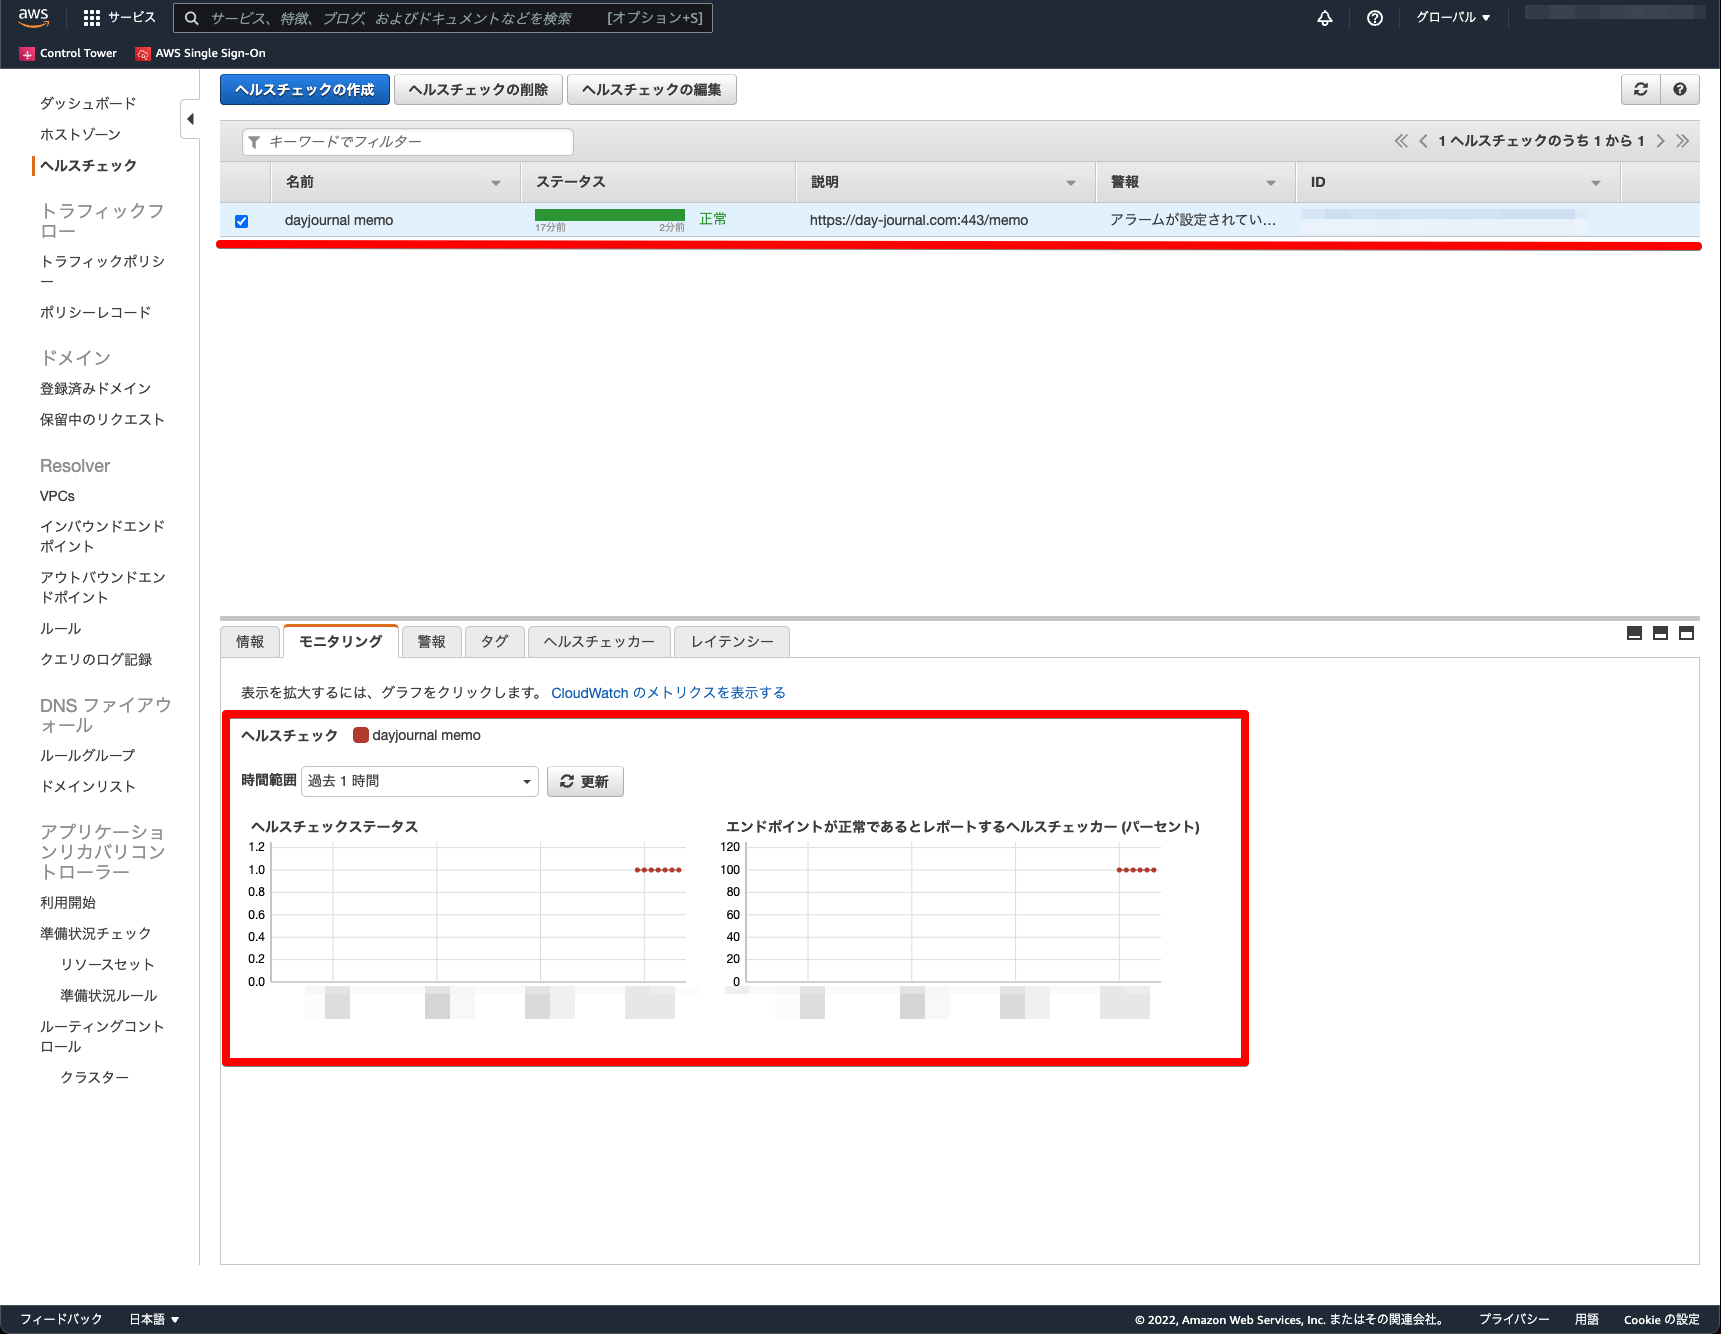Open the console help icon at right
Viewport: 1721px width, 1334px height.
(x=1680, y=89)
